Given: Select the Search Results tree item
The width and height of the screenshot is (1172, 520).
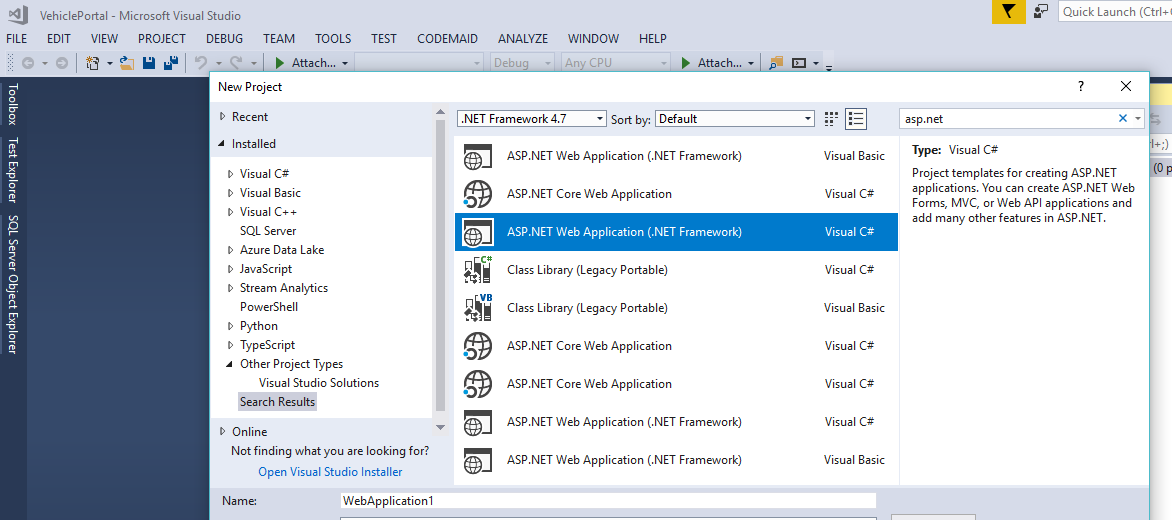Looking at the screenshot, I should click(x=277, y=402).
